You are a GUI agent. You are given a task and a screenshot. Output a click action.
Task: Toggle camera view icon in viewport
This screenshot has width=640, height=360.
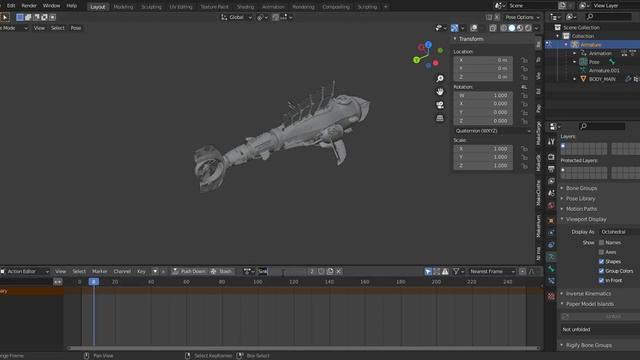click(440, 105)
